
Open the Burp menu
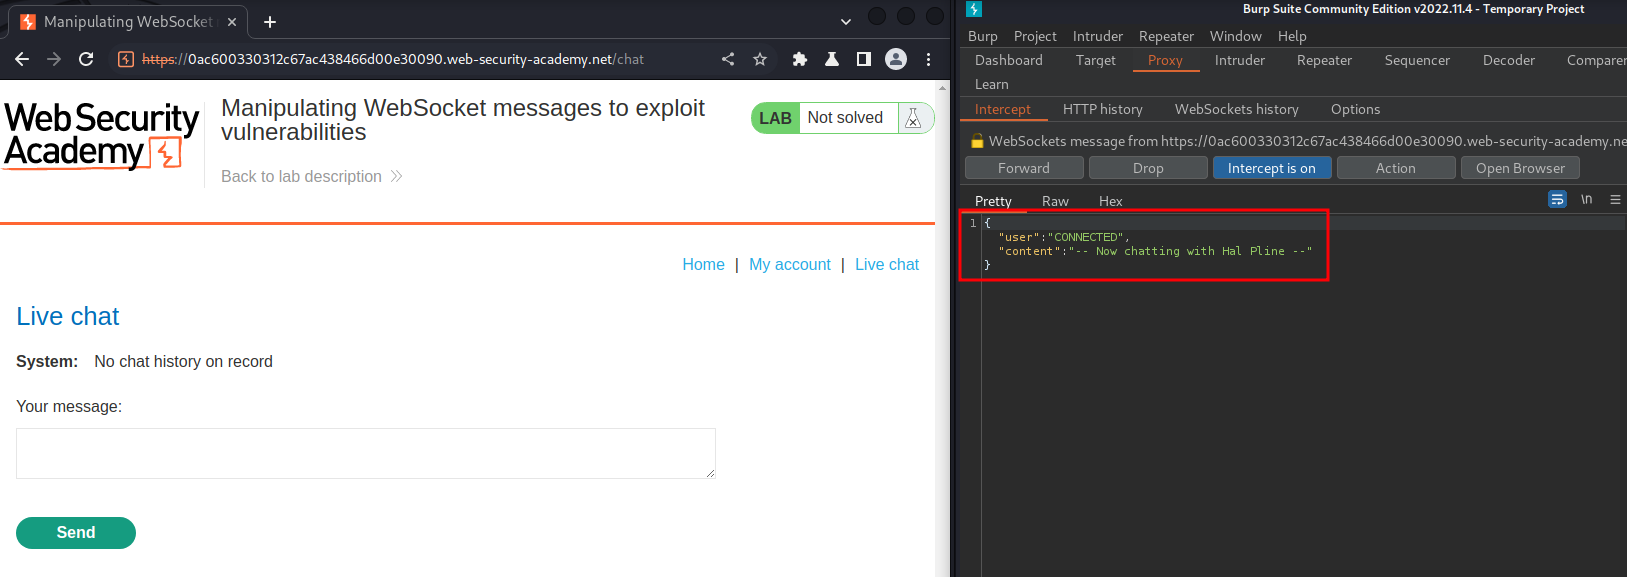click(x=983, y=36)
